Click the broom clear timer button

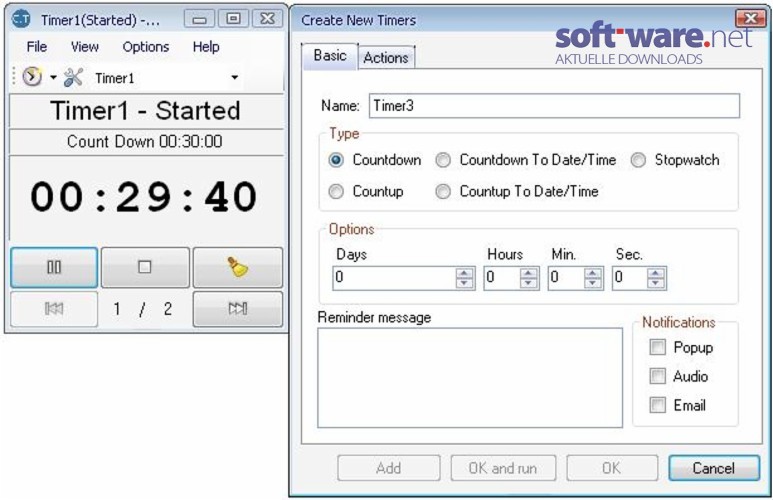pyautogui.click(x=238, y=267)
